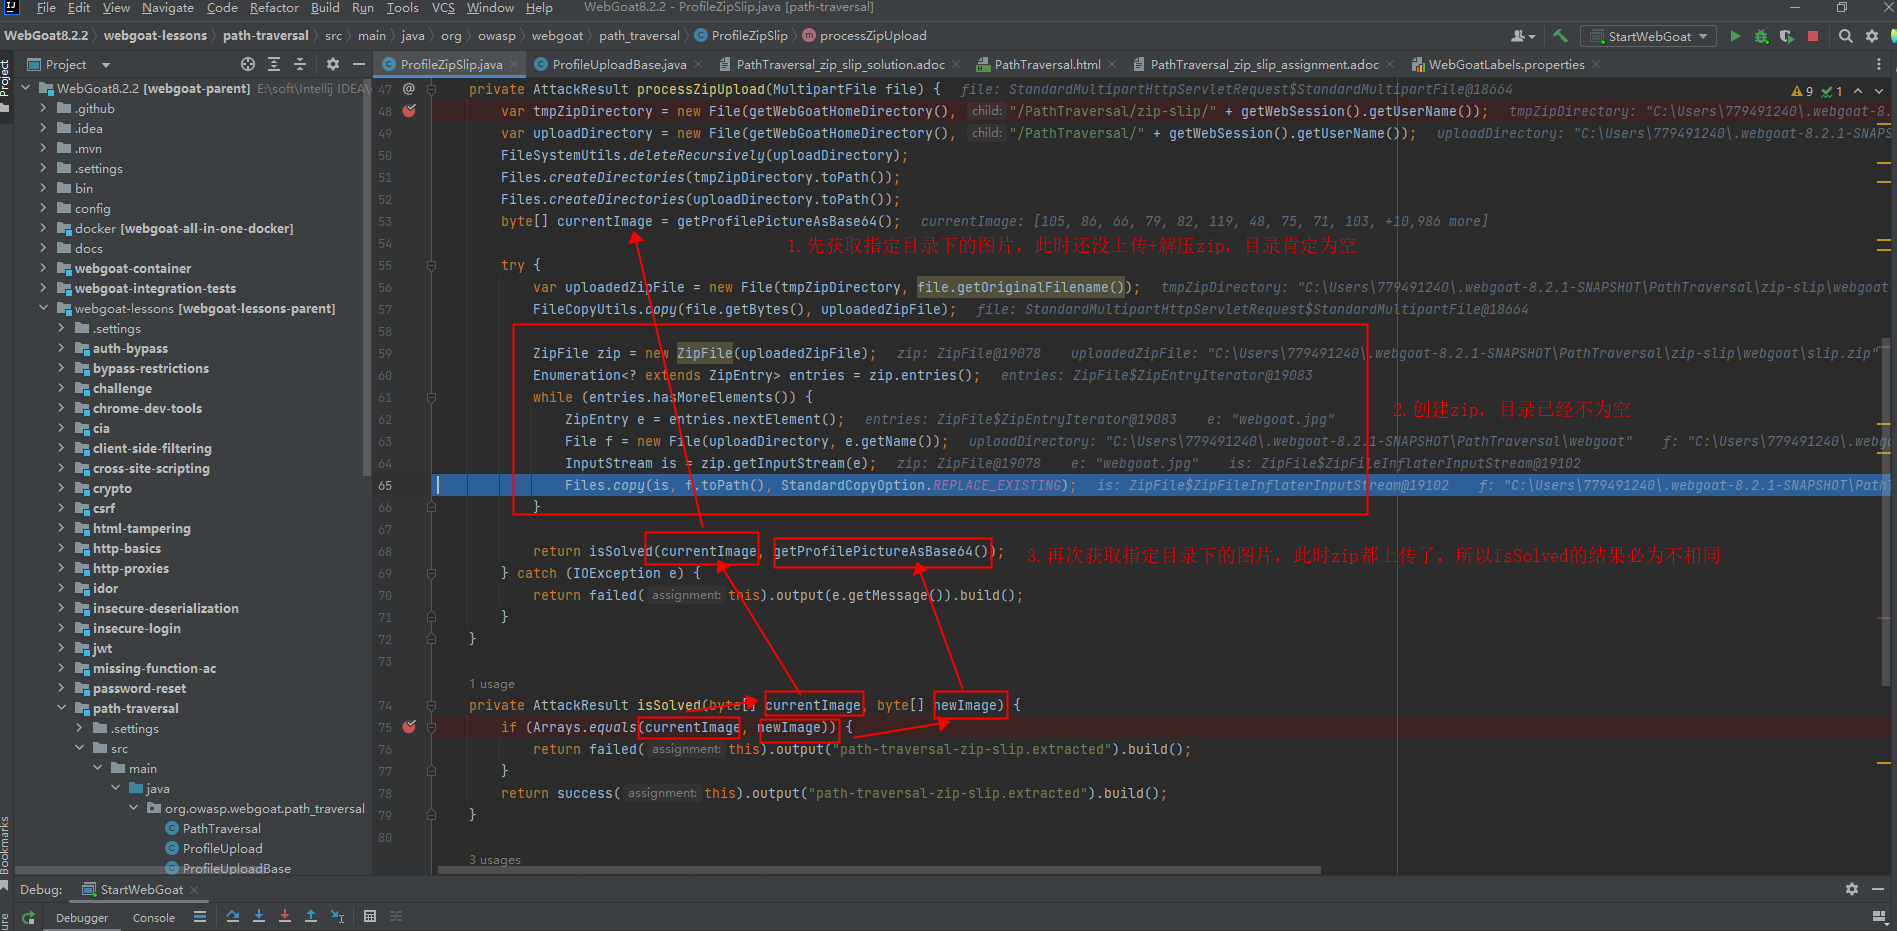Toggle code folding marker at line 74
Screen dimensions: 1897x931
432,706
